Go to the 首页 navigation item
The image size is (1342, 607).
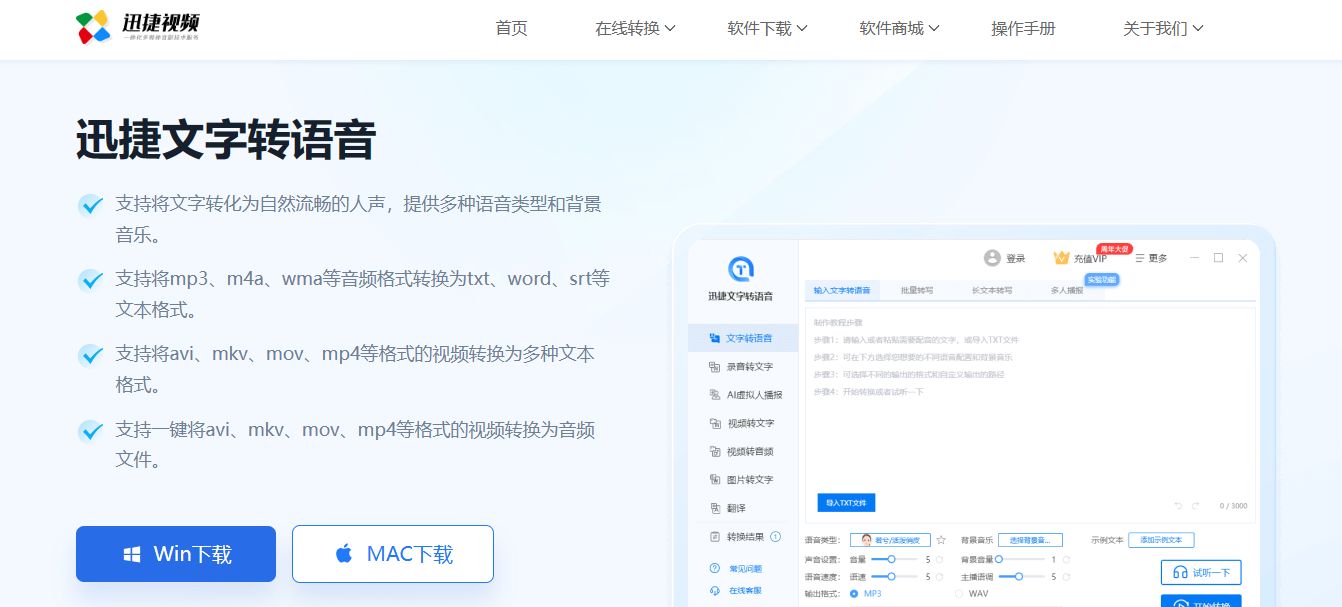point(511,28)
